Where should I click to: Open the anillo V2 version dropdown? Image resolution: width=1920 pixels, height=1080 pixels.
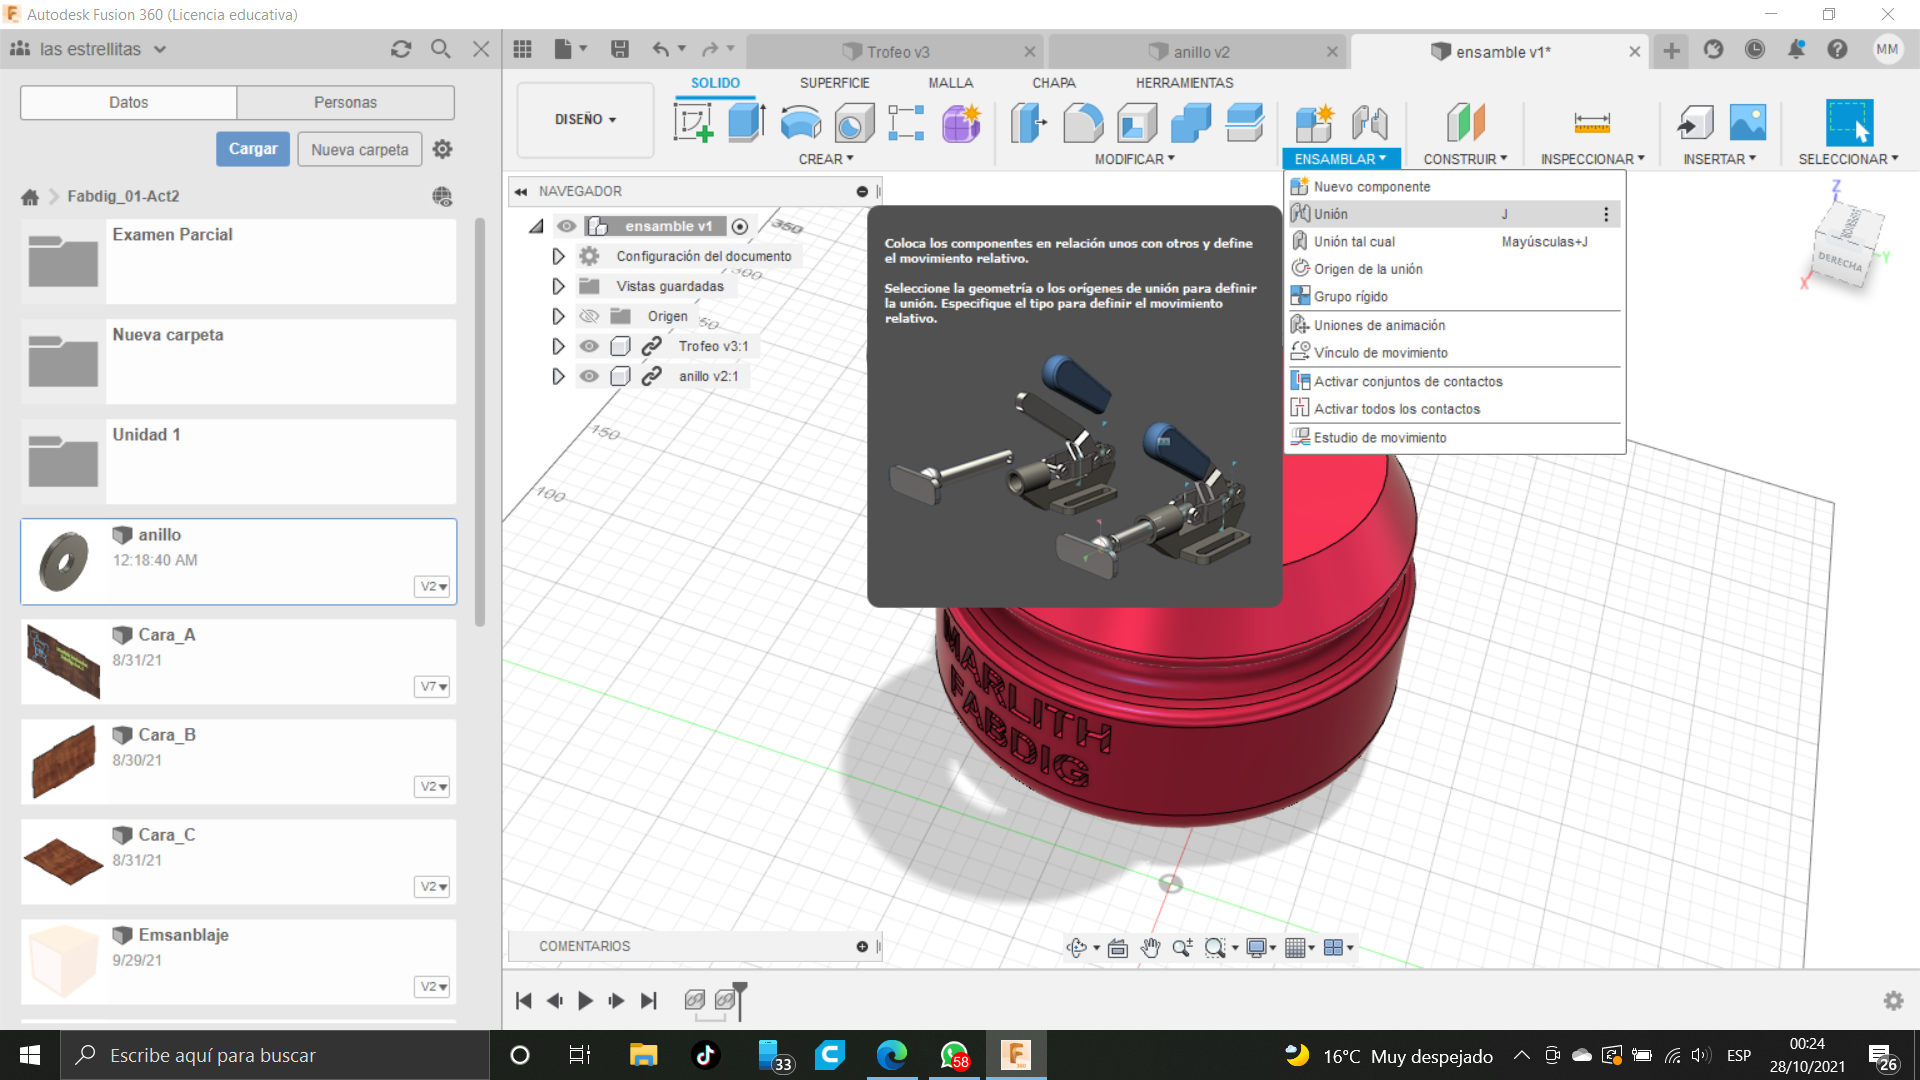click(x=433, y=586)
